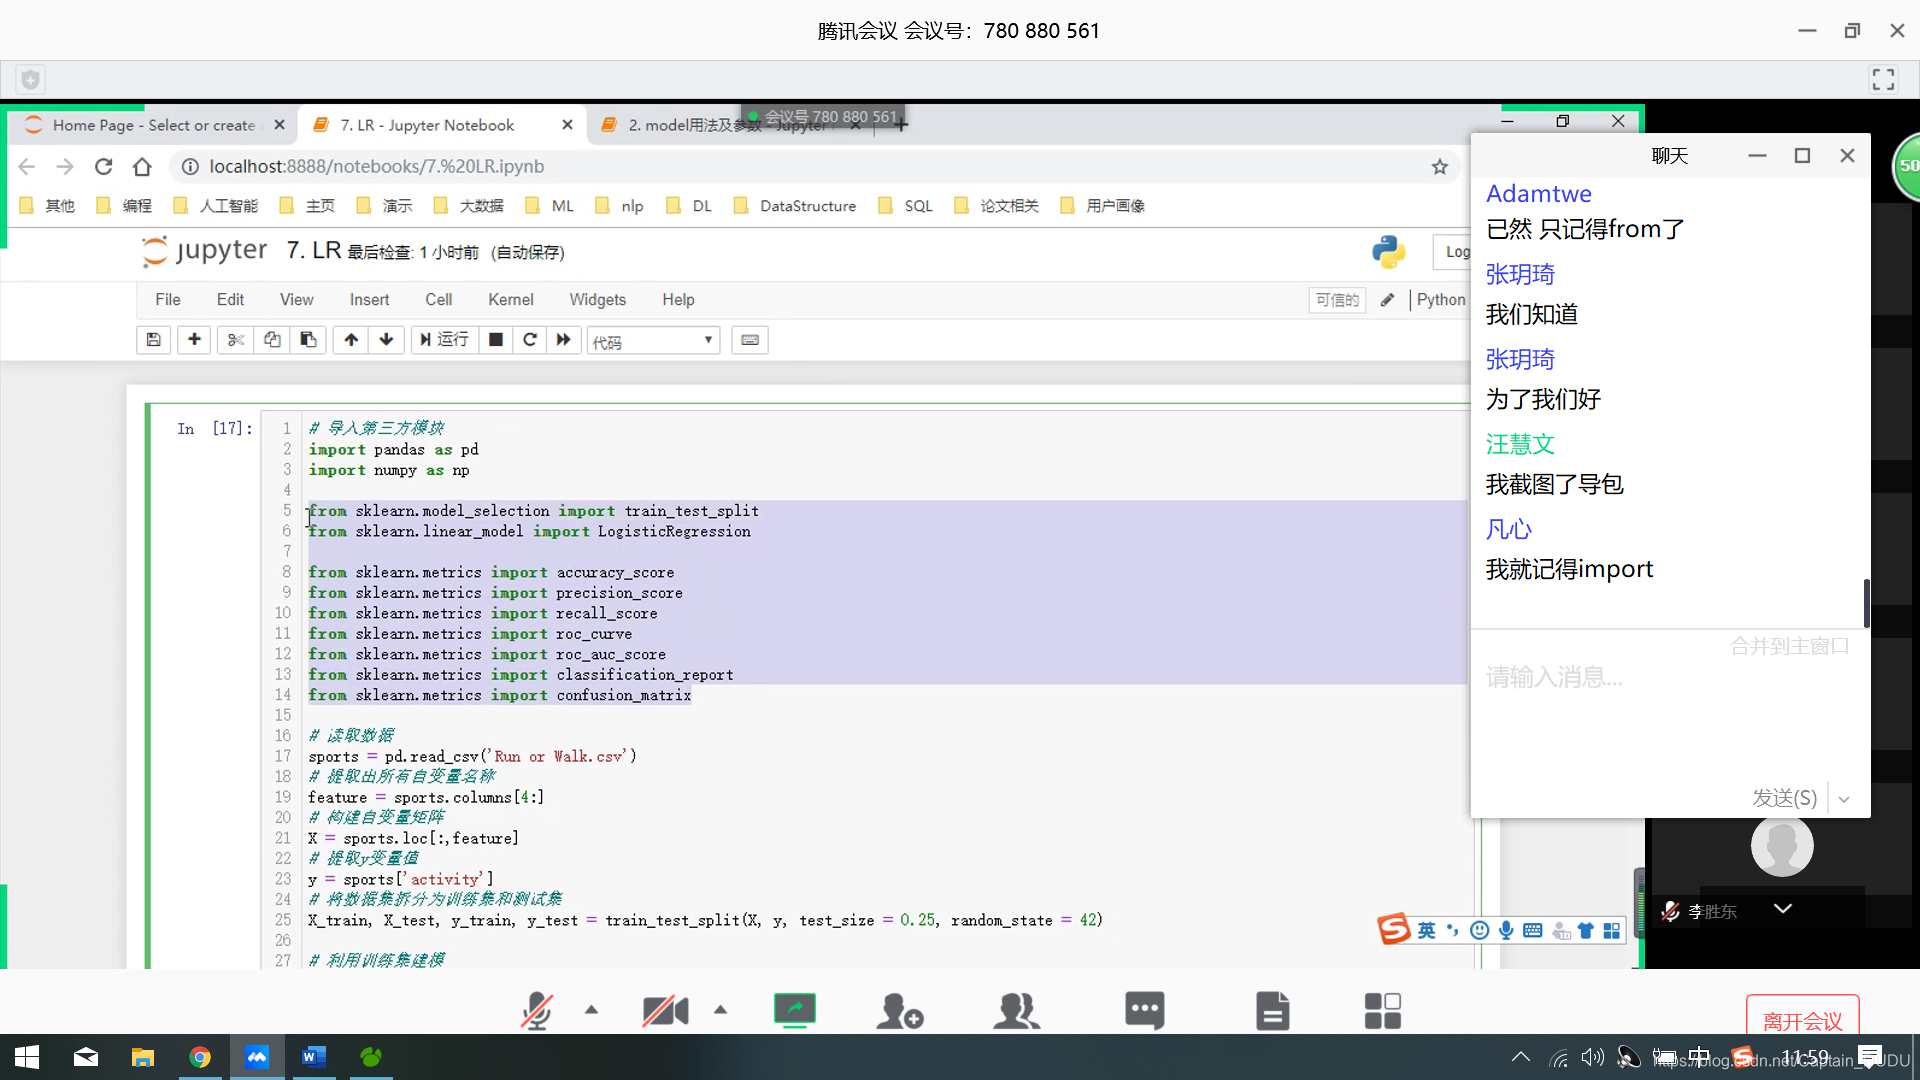Viewport: 1920px width, 1080px height.
Task: Close the 7. LR Jupyter Notebook tab
Action: [567, 125]
